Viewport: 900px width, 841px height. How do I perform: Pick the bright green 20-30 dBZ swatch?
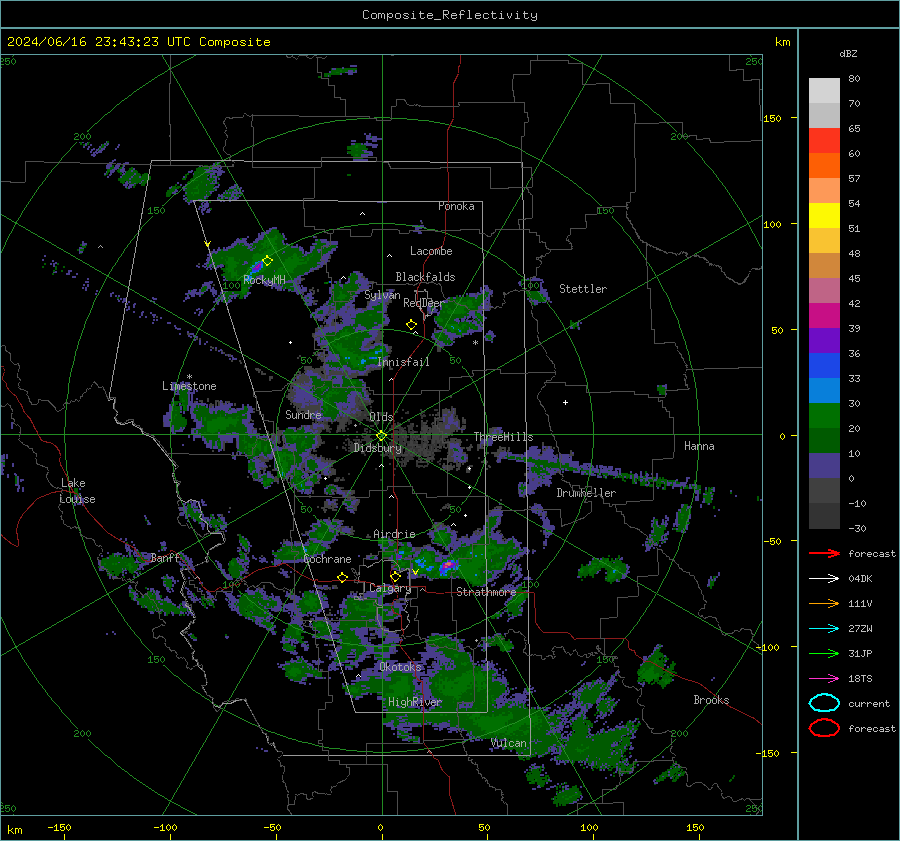pos(824,416)
